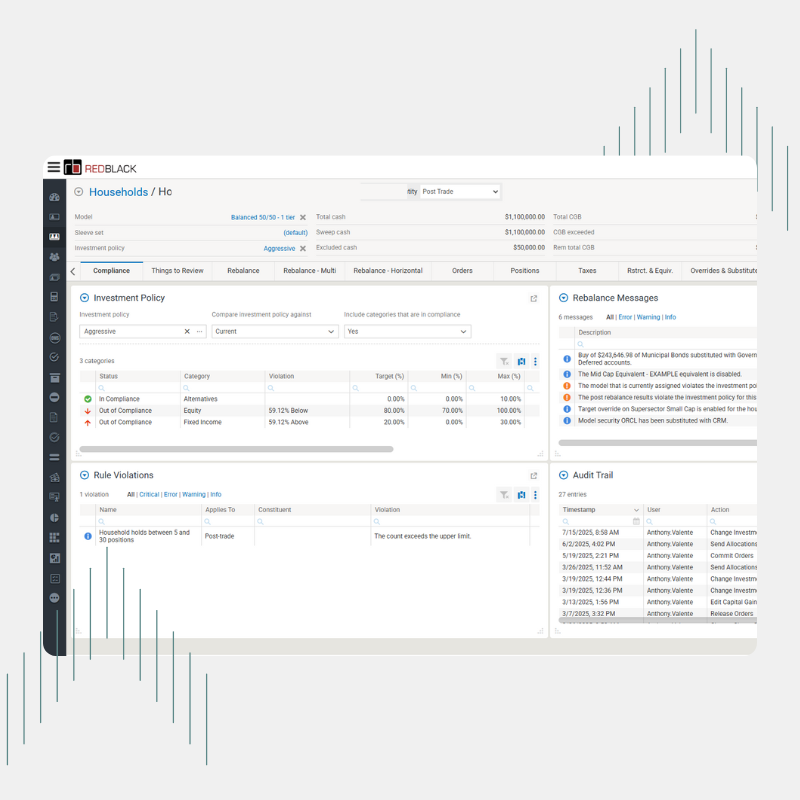
Task: Remove the Balanced 50/50 model assignment
Action: coord(303,217)
